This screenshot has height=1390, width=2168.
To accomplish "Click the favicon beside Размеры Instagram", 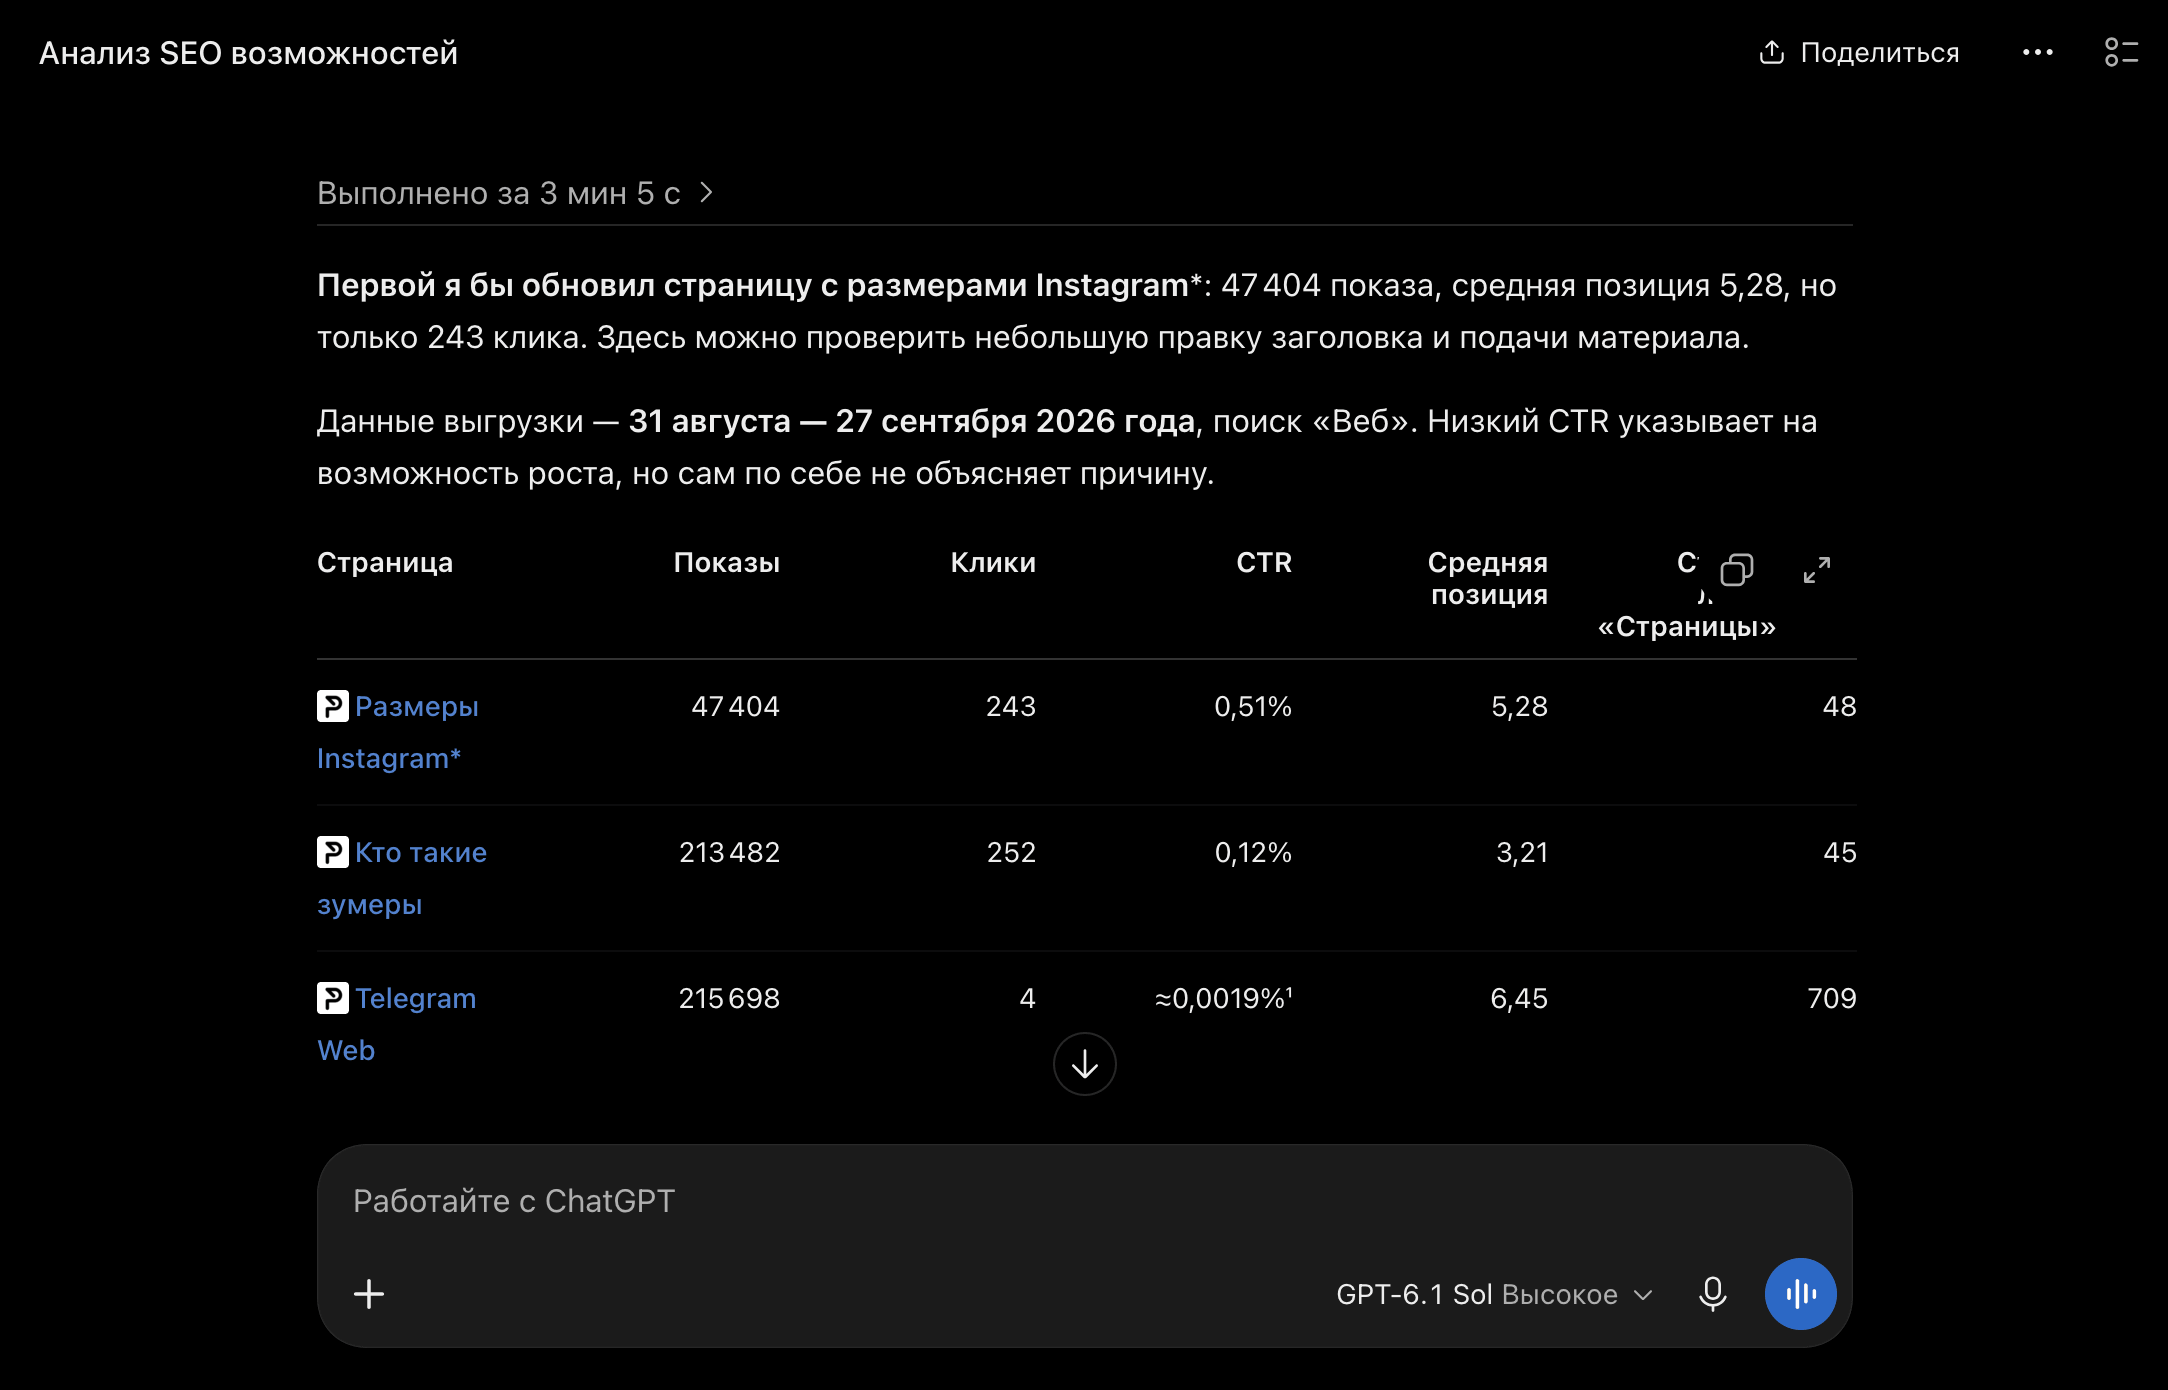I will click(333, 706).
